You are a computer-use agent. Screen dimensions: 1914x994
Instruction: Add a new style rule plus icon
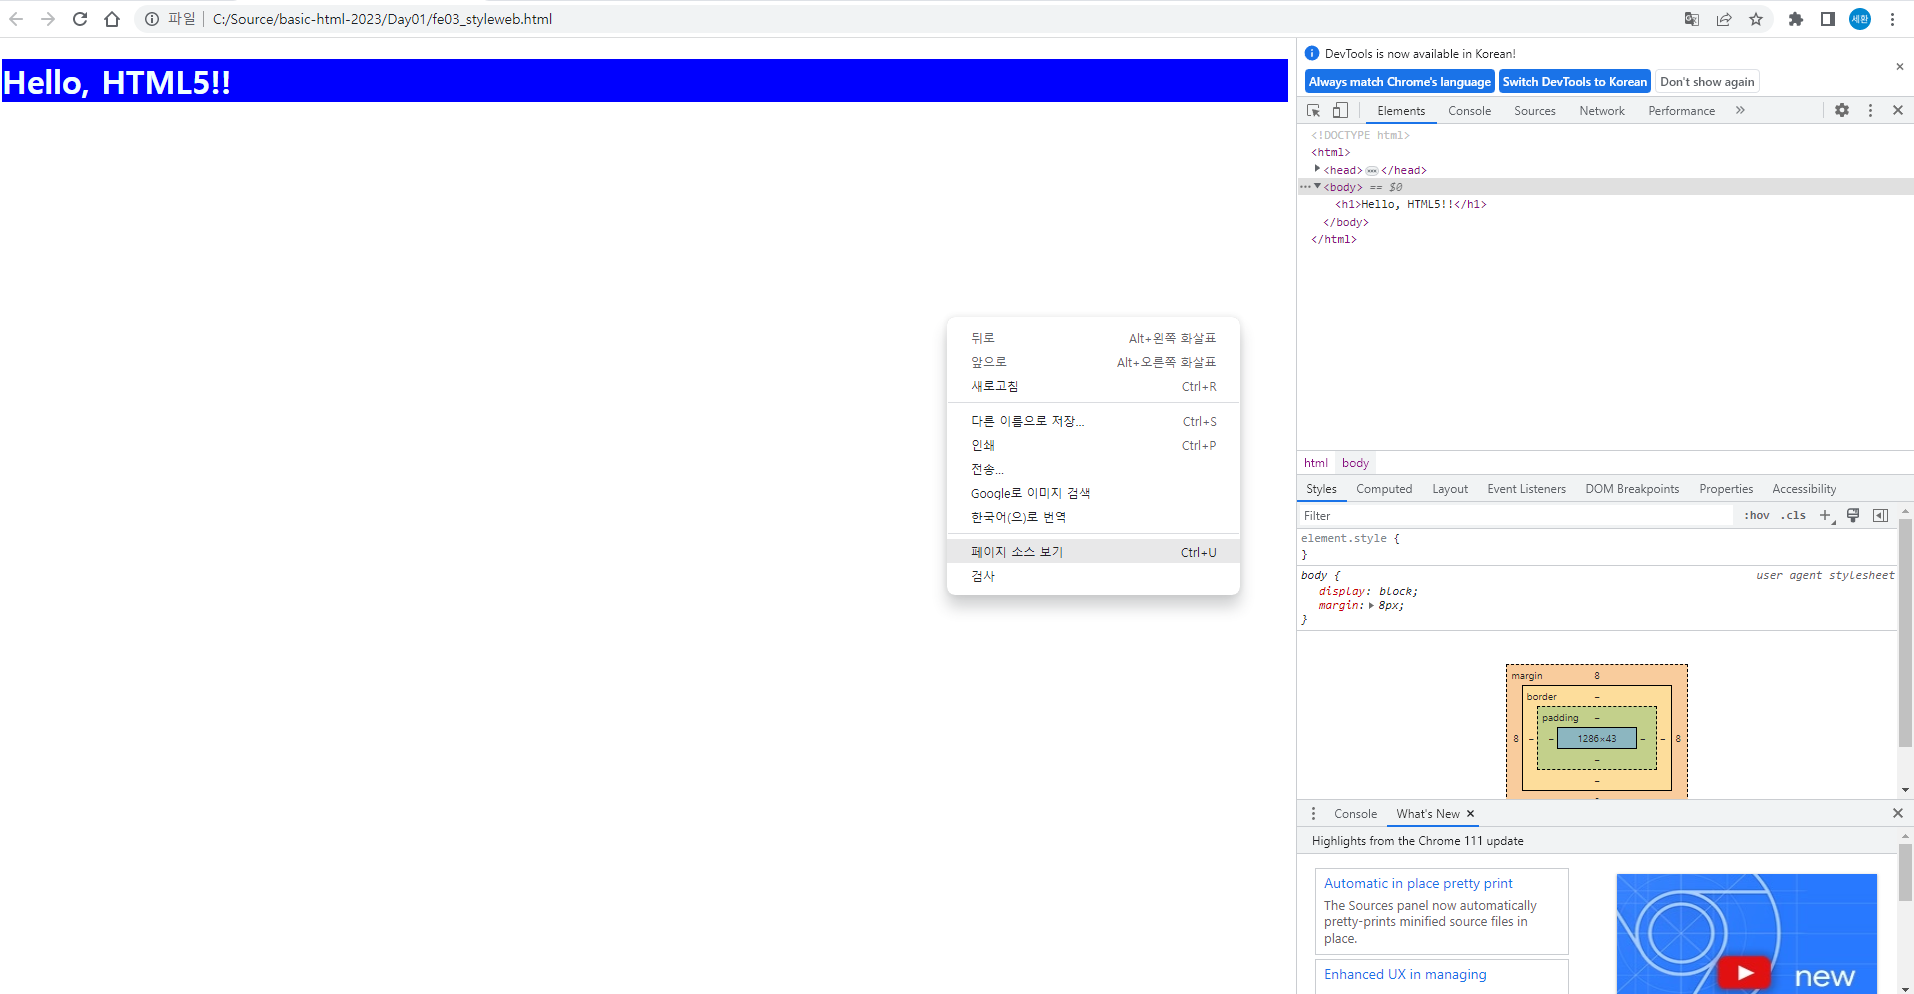pyautogui.click(x=1825, y=516)
